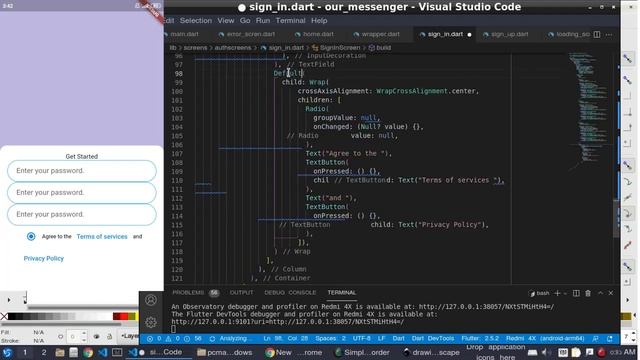
Task: Open notifications bell in the status bar
Action: [610, 339]
